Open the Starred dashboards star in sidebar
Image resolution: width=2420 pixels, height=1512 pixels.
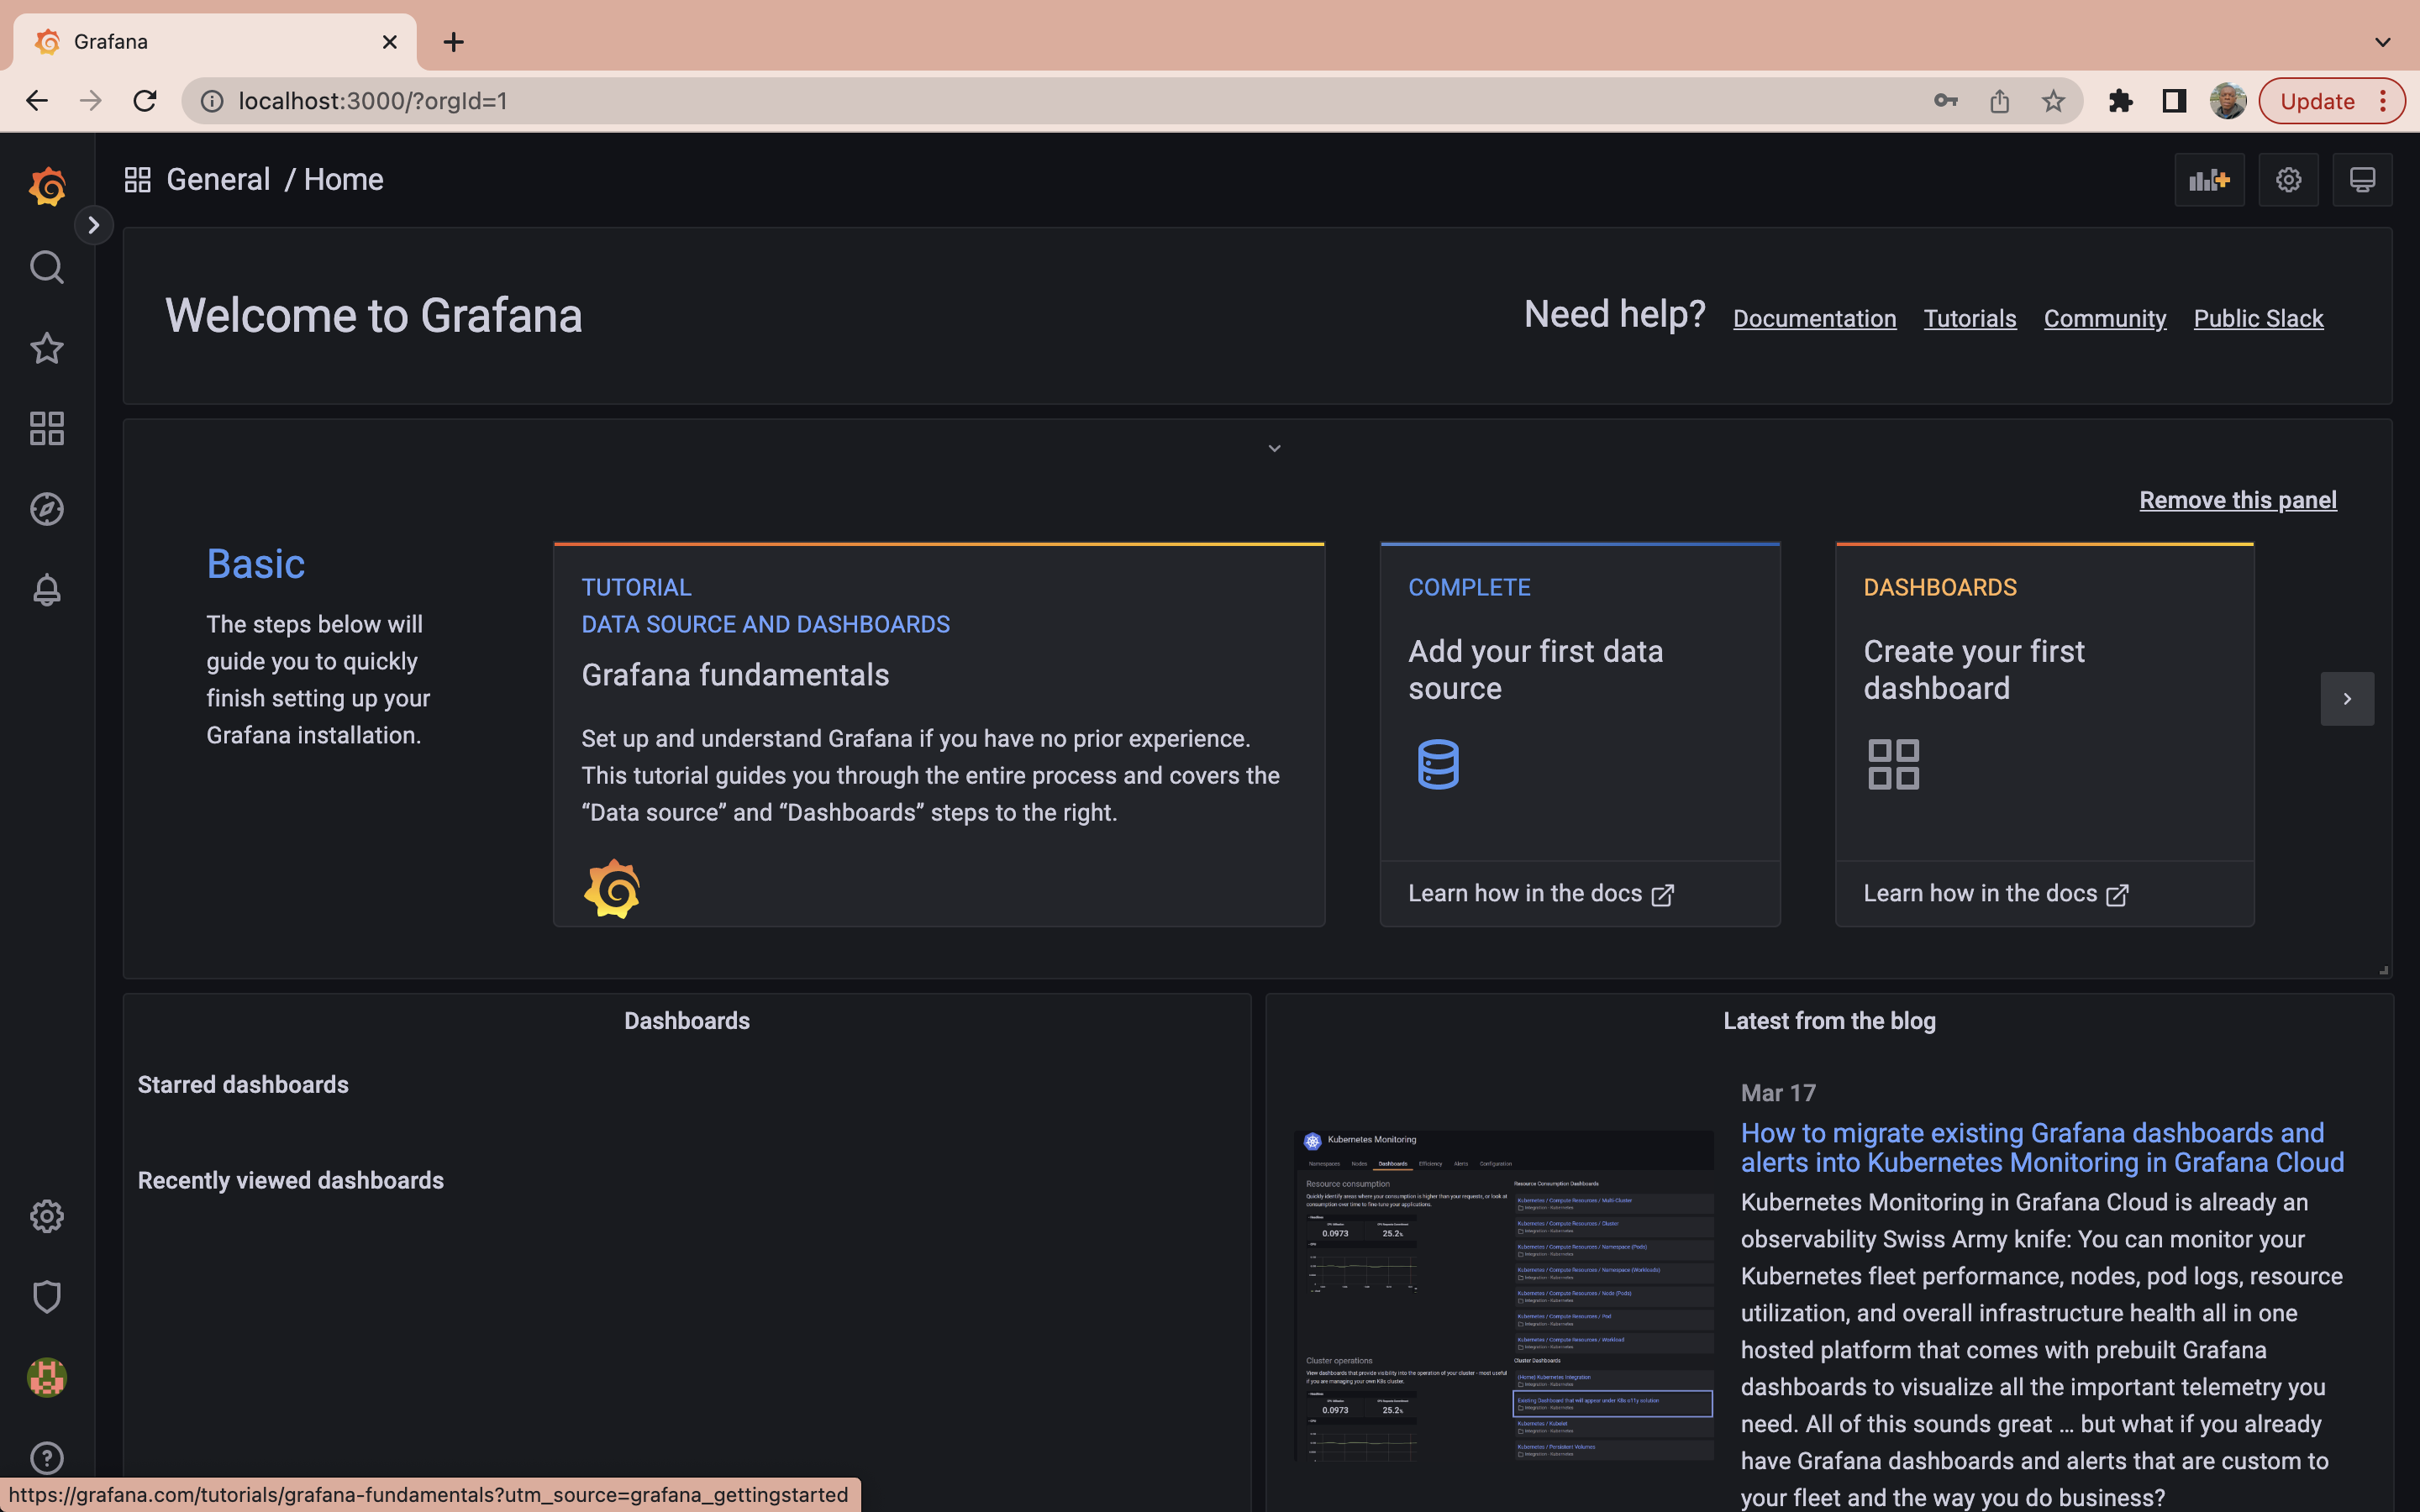click(46, 348)
